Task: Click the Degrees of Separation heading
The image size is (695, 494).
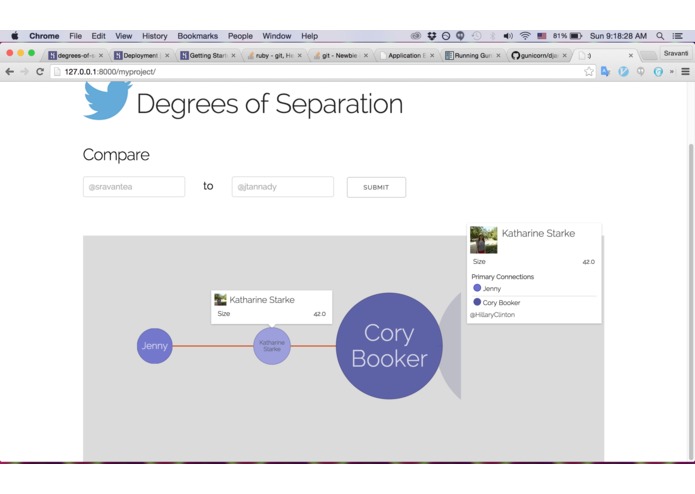Action: pyautogui.click(x=269, y=105)
